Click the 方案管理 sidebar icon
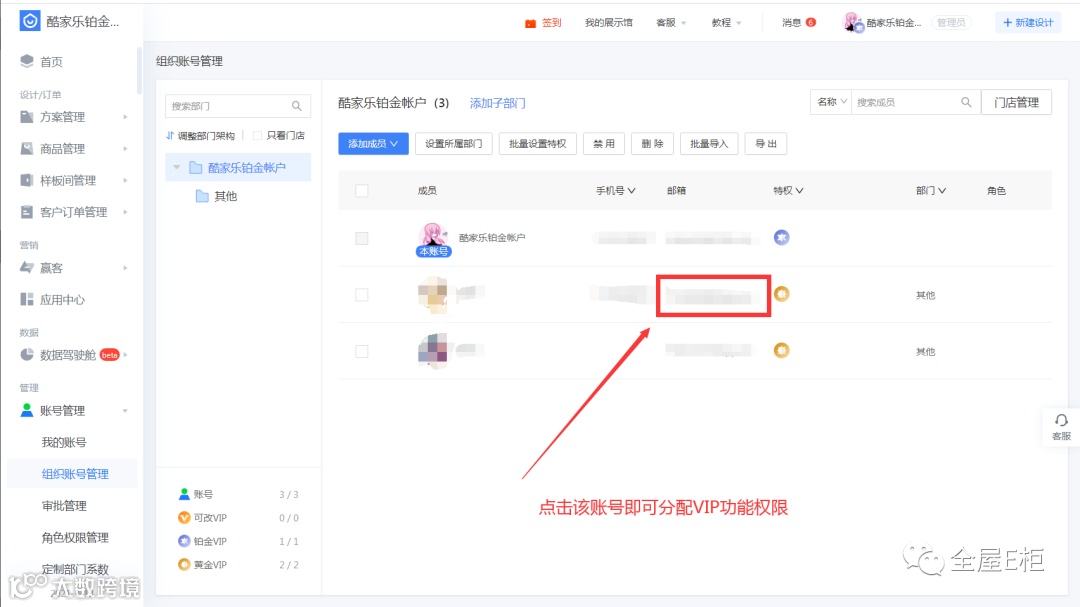 pyautogui.click(x=27, y=116)
